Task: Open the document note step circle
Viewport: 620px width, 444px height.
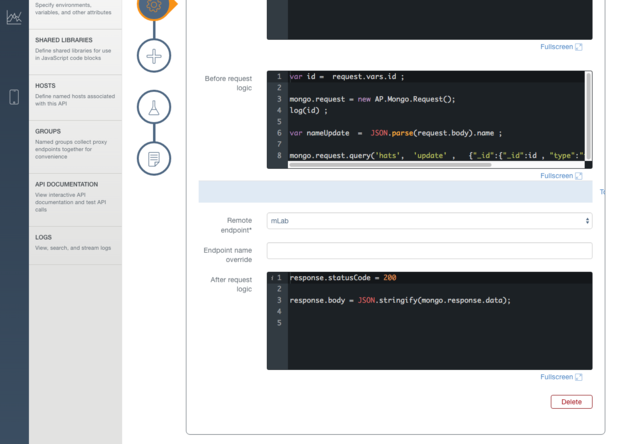Action: click(x=154, y=159)
